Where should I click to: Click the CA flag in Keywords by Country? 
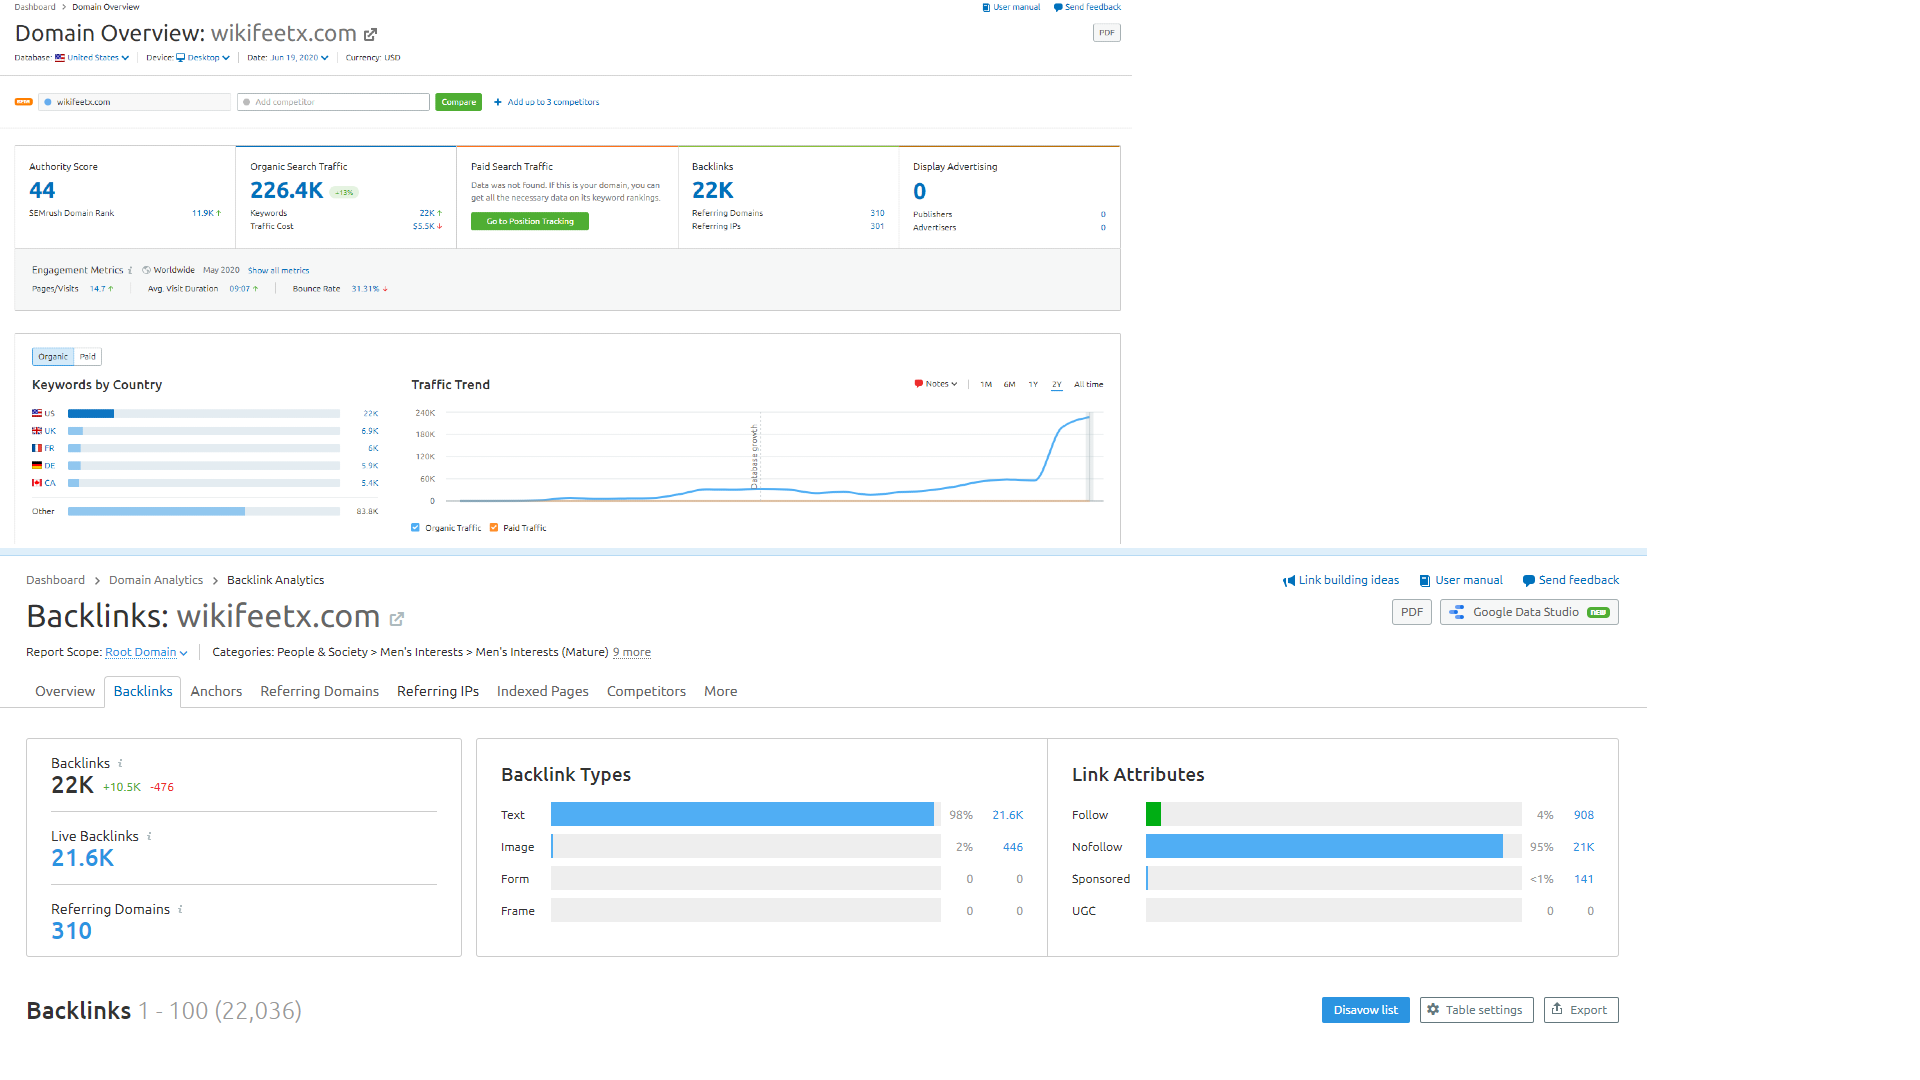coord(37,483)
